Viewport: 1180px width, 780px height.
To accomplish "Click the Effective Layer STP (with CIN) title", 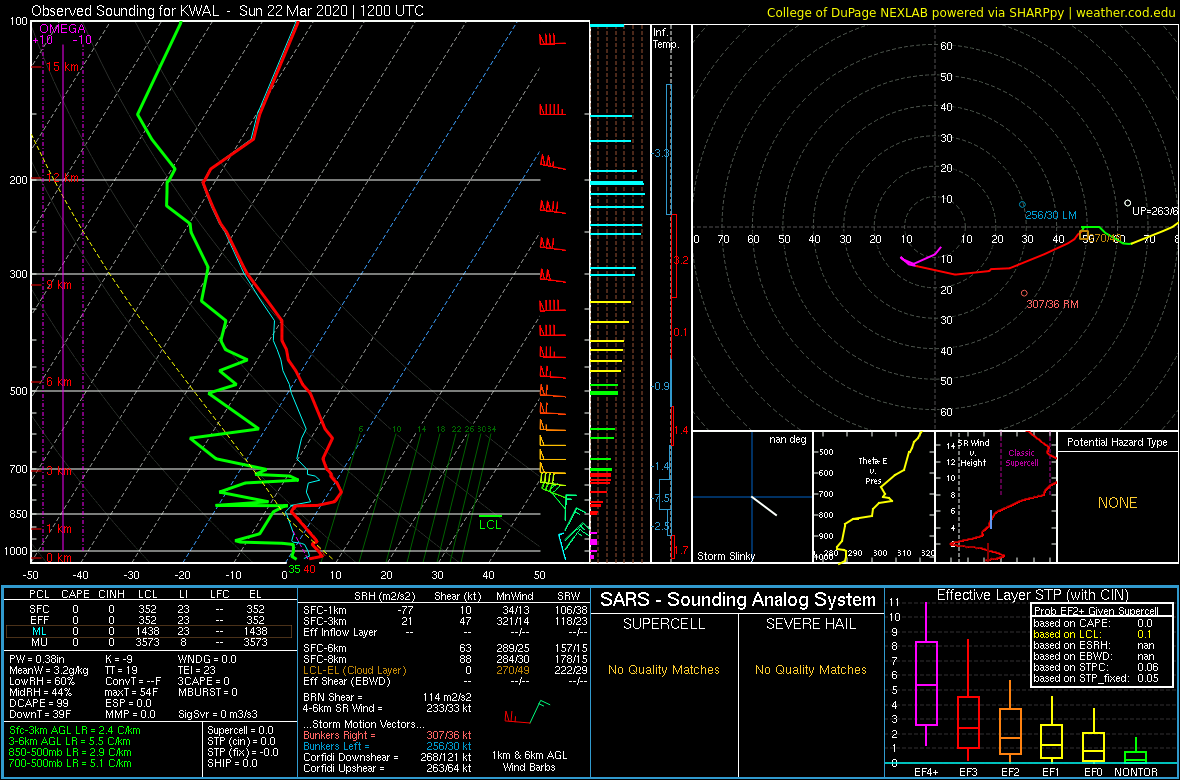I will [x=1032, y=596].
